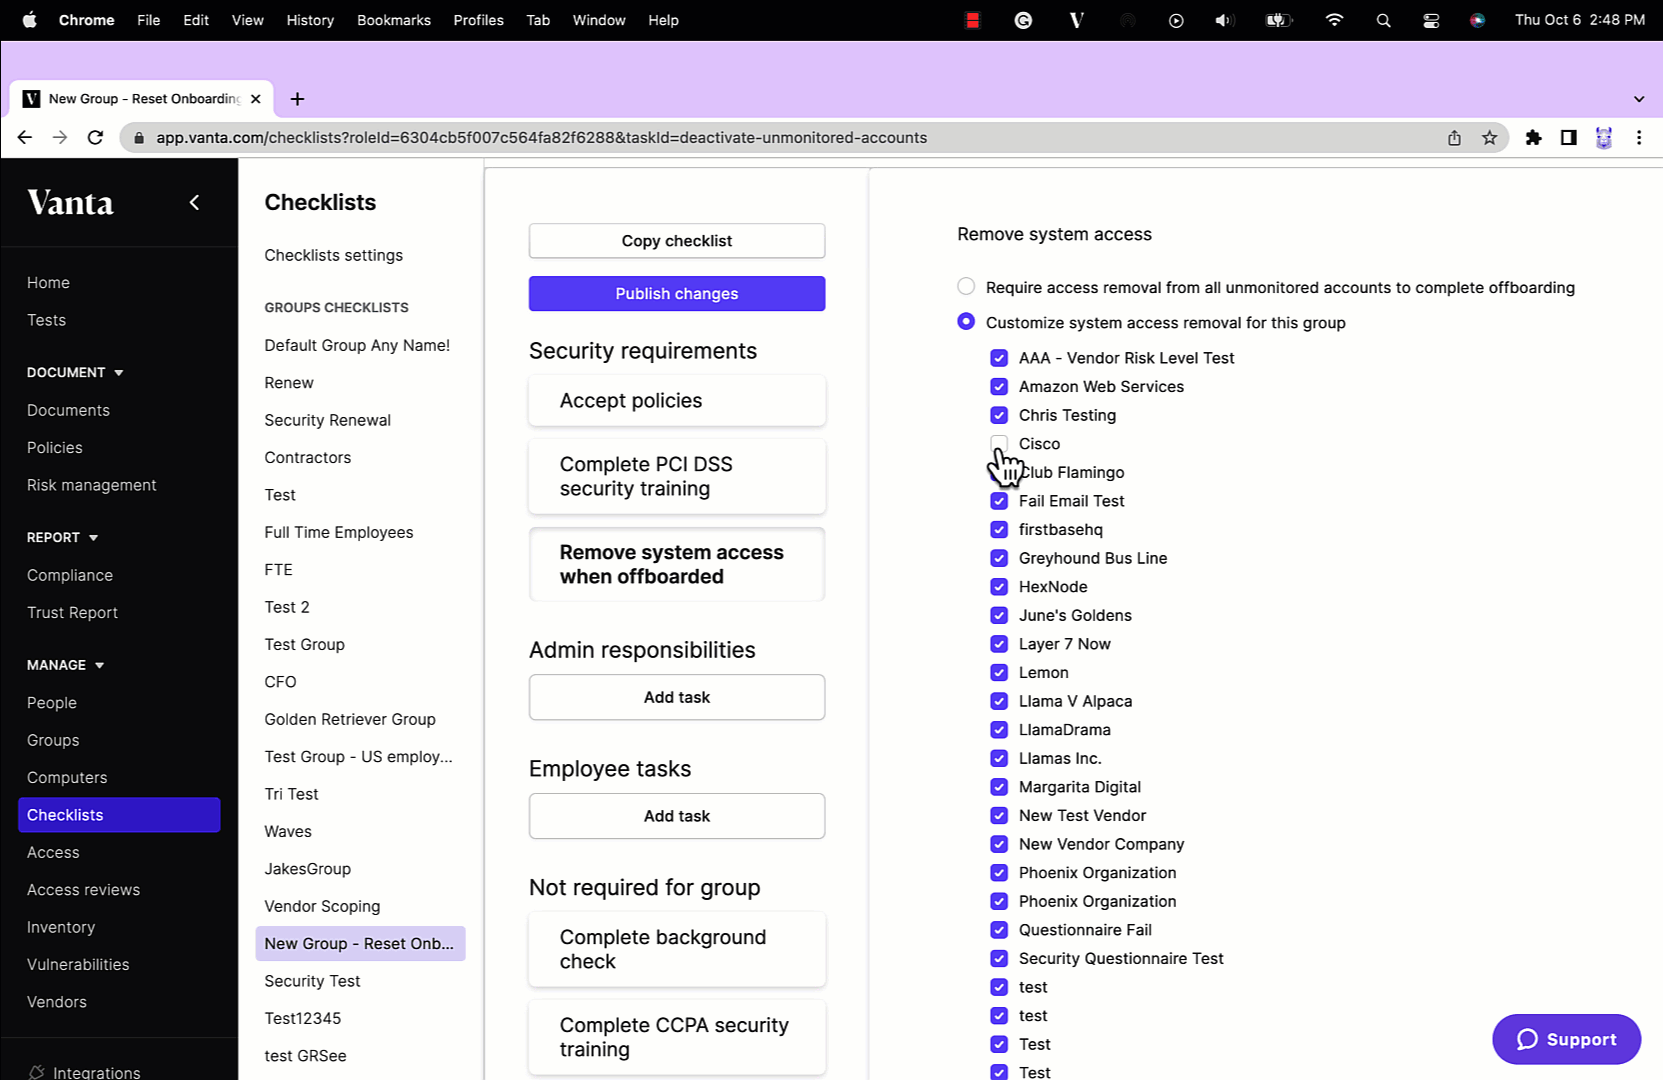
Task: Open the Chrome History menu
Action: (310, 20)
